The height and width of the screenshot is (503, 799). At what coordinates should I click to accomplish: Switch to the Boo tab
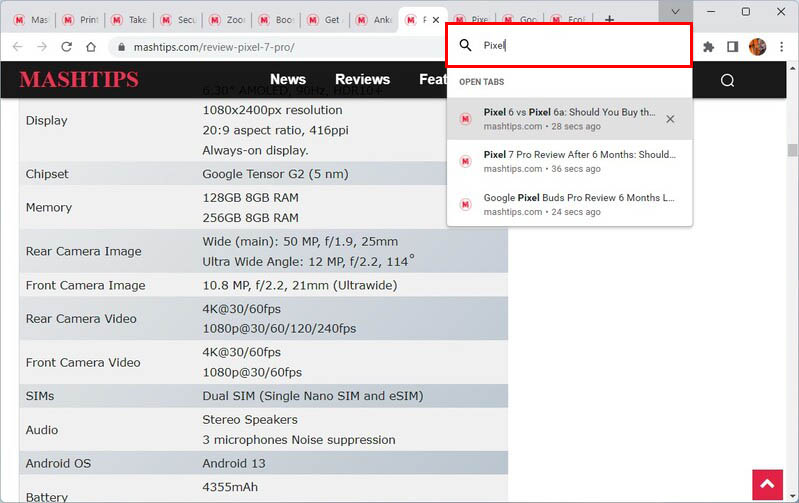coord(276,20)
